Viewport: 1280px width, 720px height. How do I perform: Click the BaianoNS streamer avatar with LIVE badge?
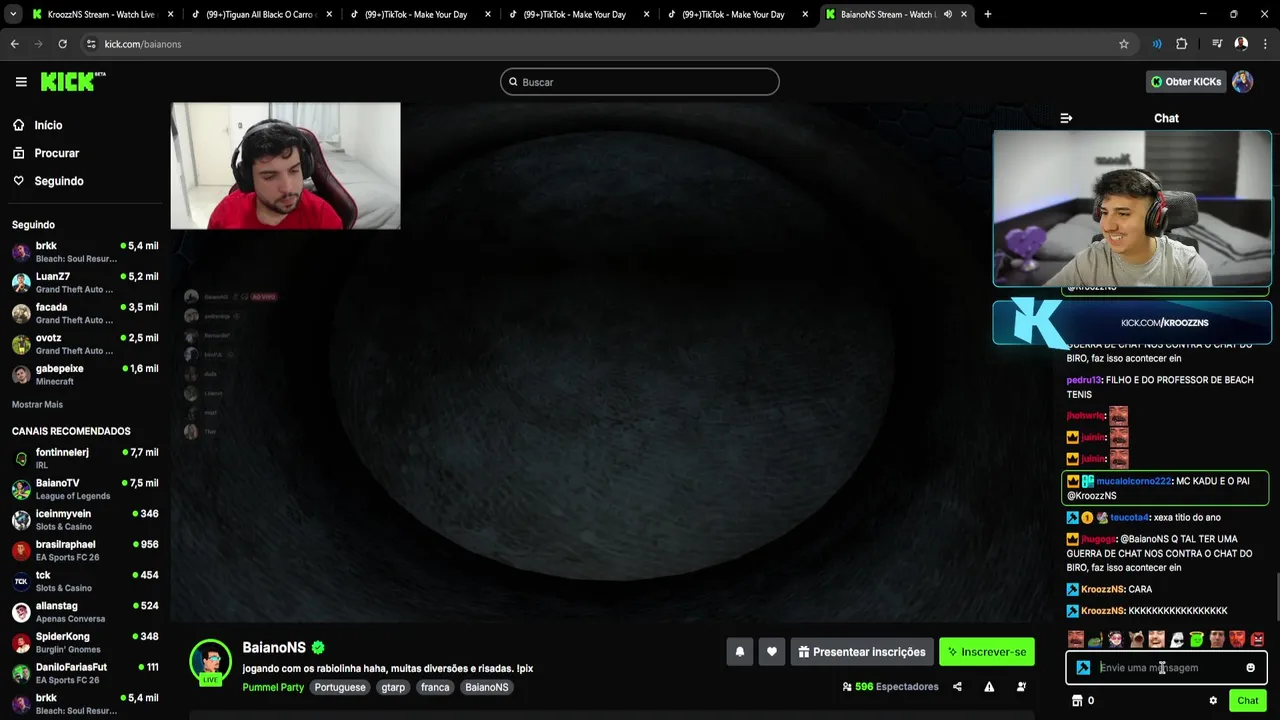[x=211, y=662]
